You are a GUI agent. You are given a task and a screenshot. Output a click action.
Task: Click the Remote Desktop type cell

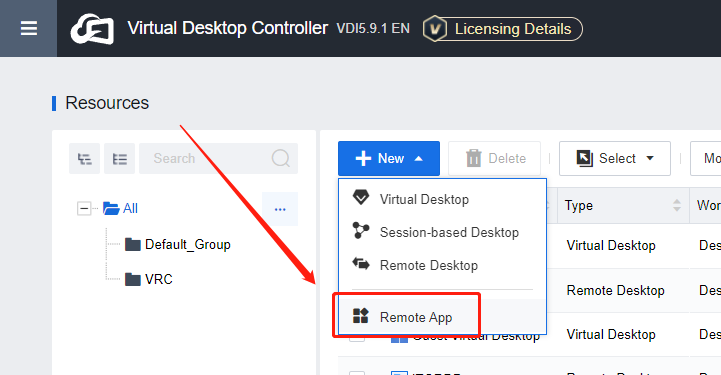(x=615, y=290)
